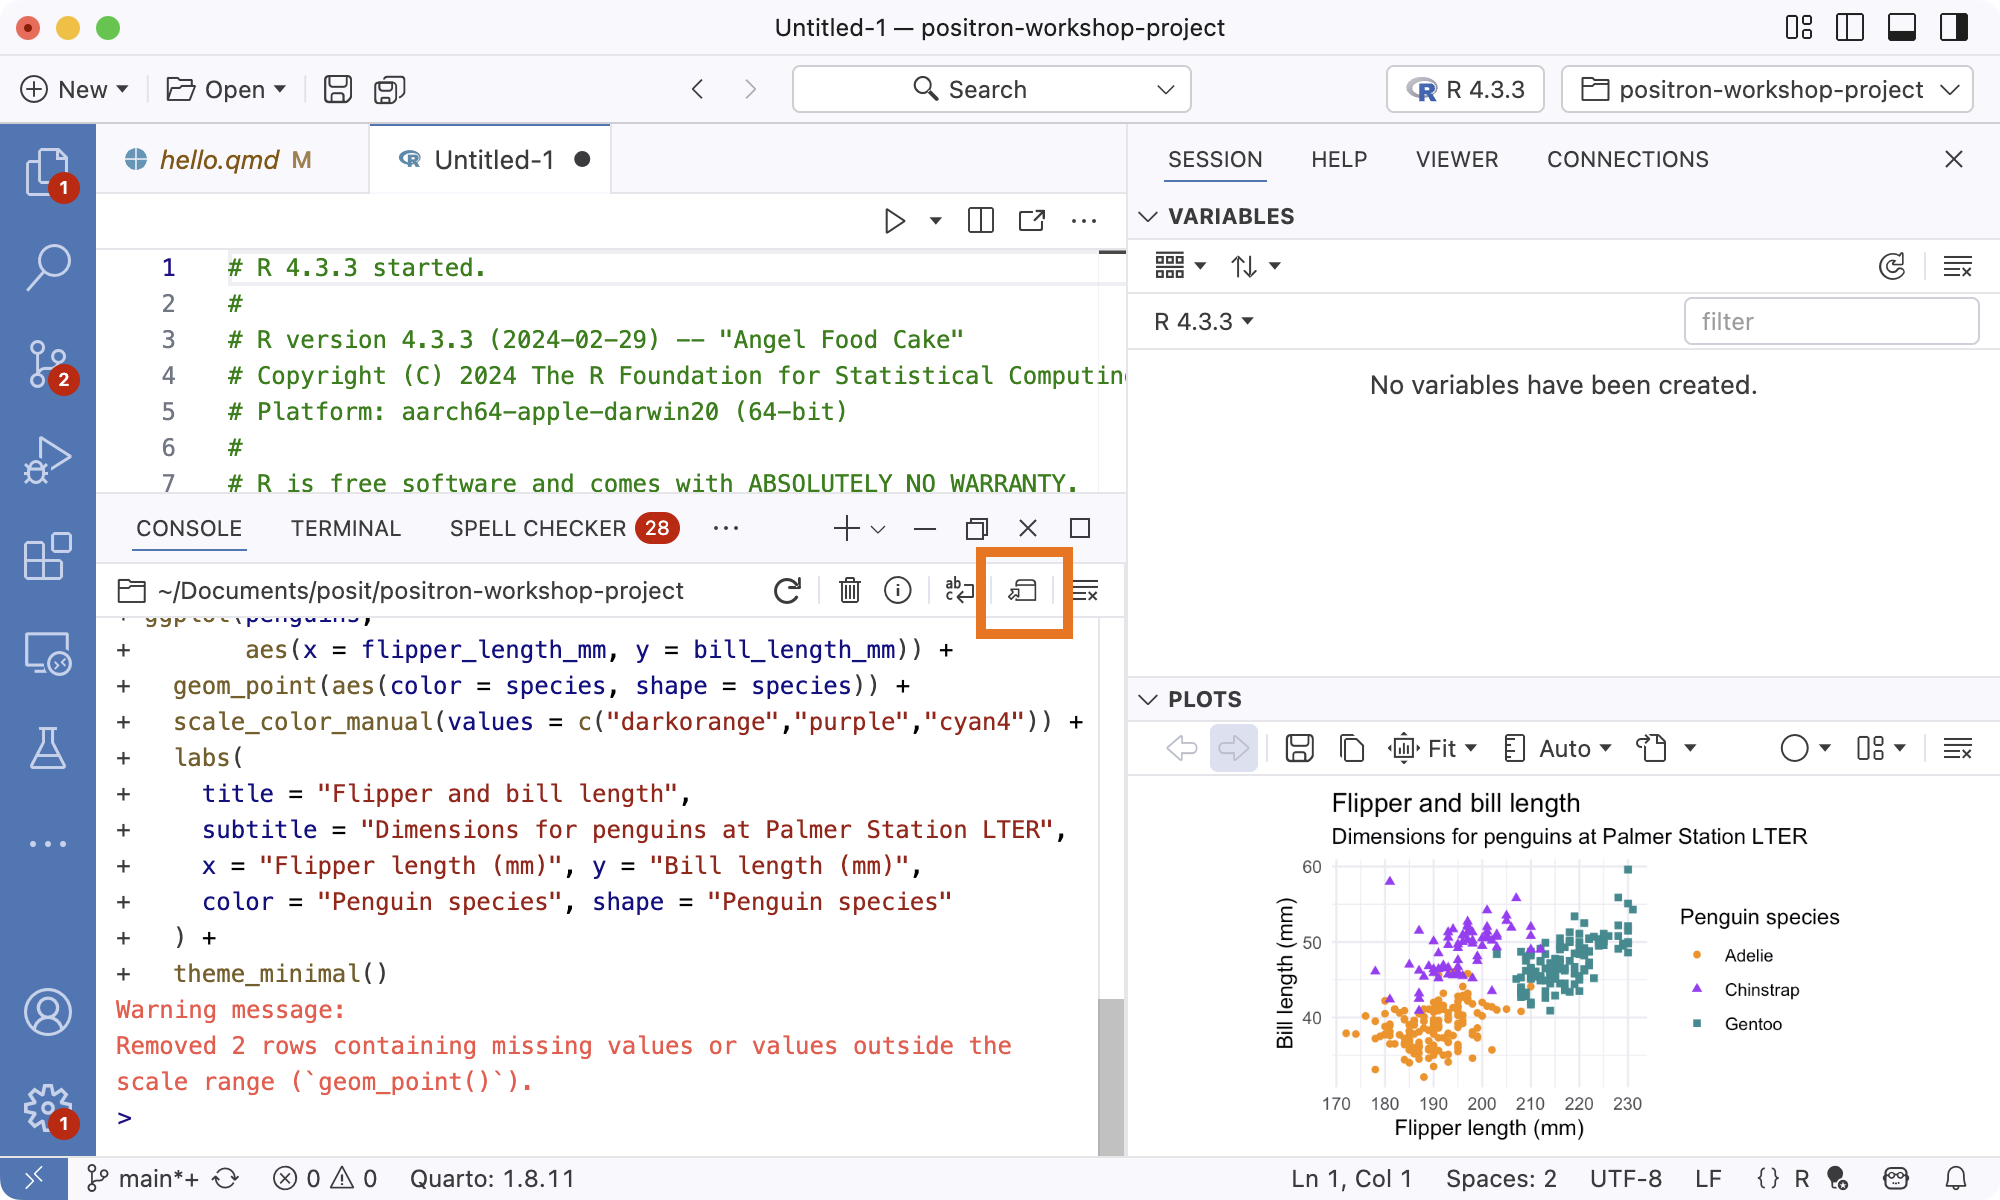Show console session information
This screenshot has height=1200, width=2000.
[898, 591]
